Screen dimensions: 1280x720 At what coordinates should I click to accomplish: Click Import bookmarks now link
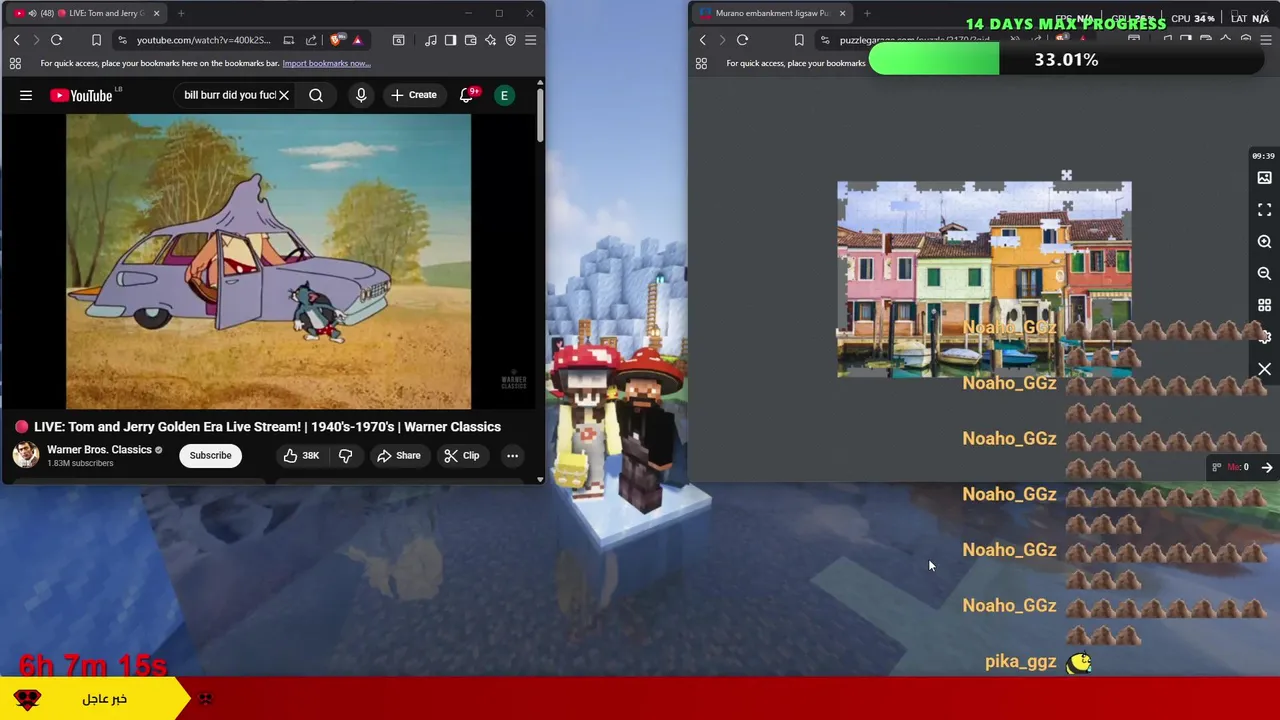pos(326,63)
